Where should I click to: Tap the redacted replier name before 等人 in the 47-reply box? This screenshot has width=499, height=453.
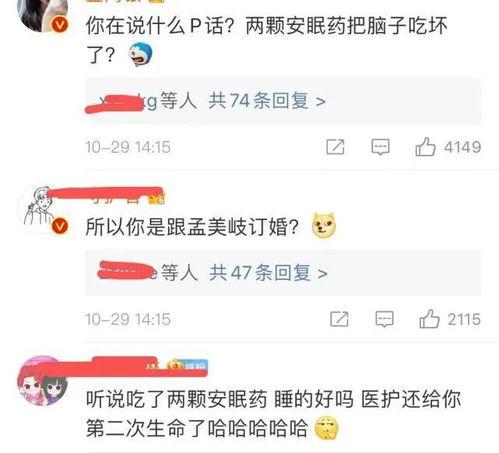127,271
